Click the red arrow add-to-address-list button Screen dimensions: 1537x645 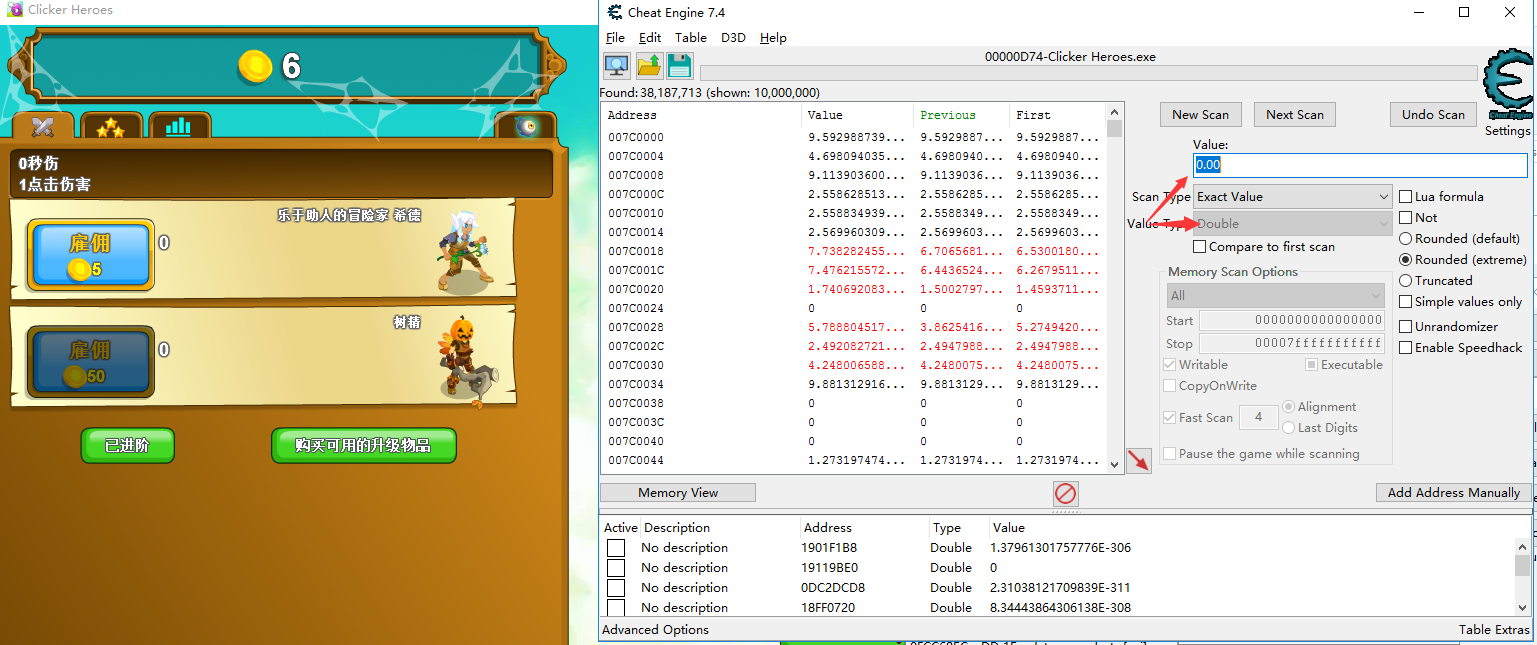pyautogui.click(x=1138, y=461)
